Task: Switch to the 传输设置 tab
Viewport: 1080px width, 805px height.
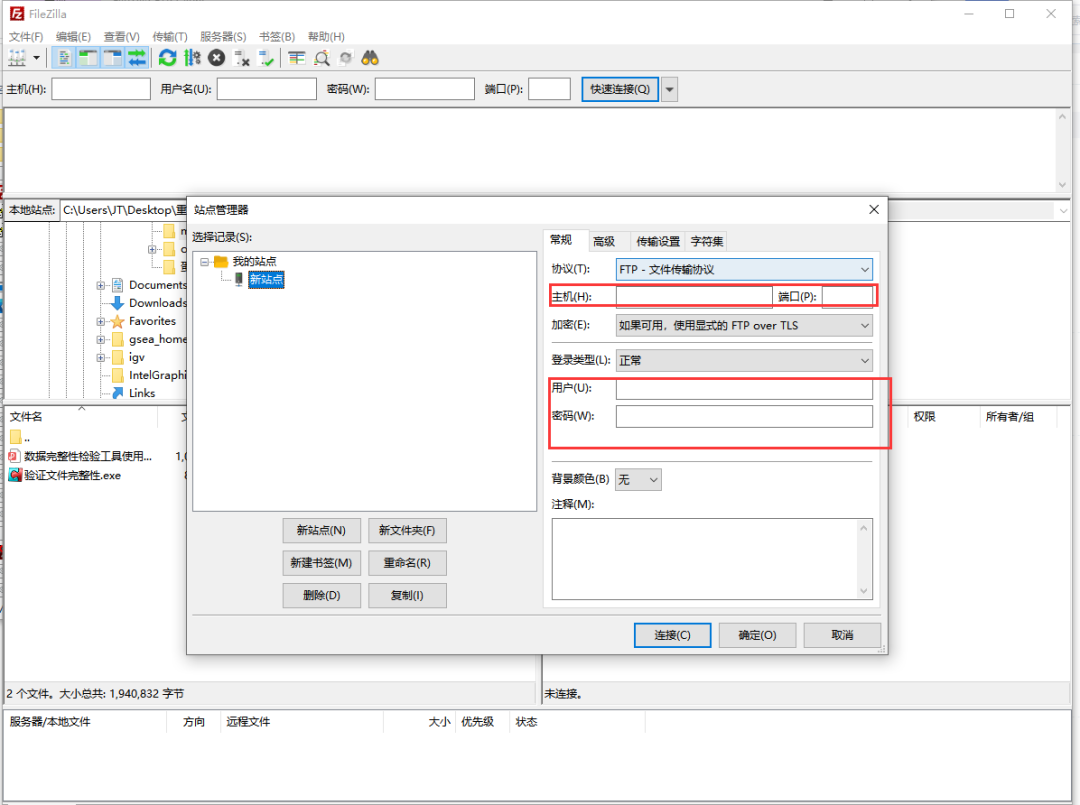Action: pyautogui.click(x=658, y=241)
